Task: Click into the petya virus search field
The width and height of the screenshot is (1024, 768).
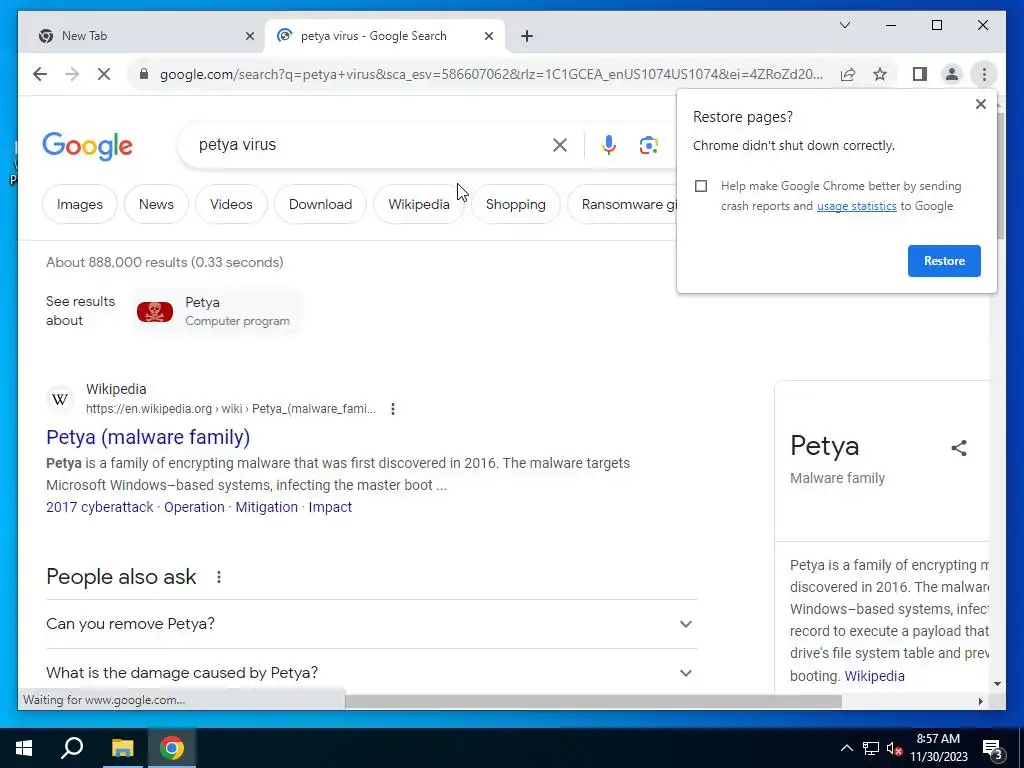Action: point(372,145)
